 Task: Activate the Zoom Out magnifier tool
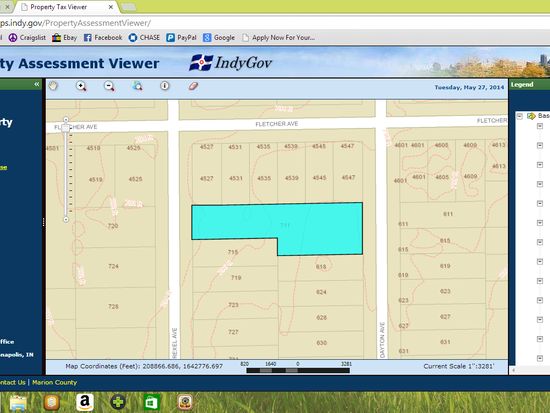coord(109,86)
